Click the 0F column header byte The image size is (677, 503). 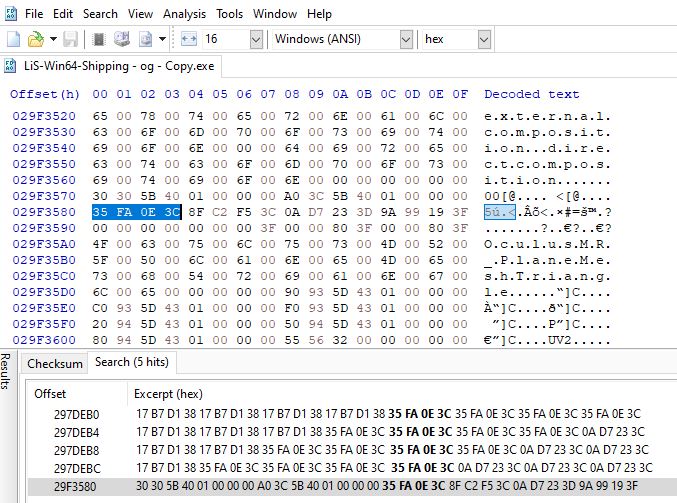point(460,94)
